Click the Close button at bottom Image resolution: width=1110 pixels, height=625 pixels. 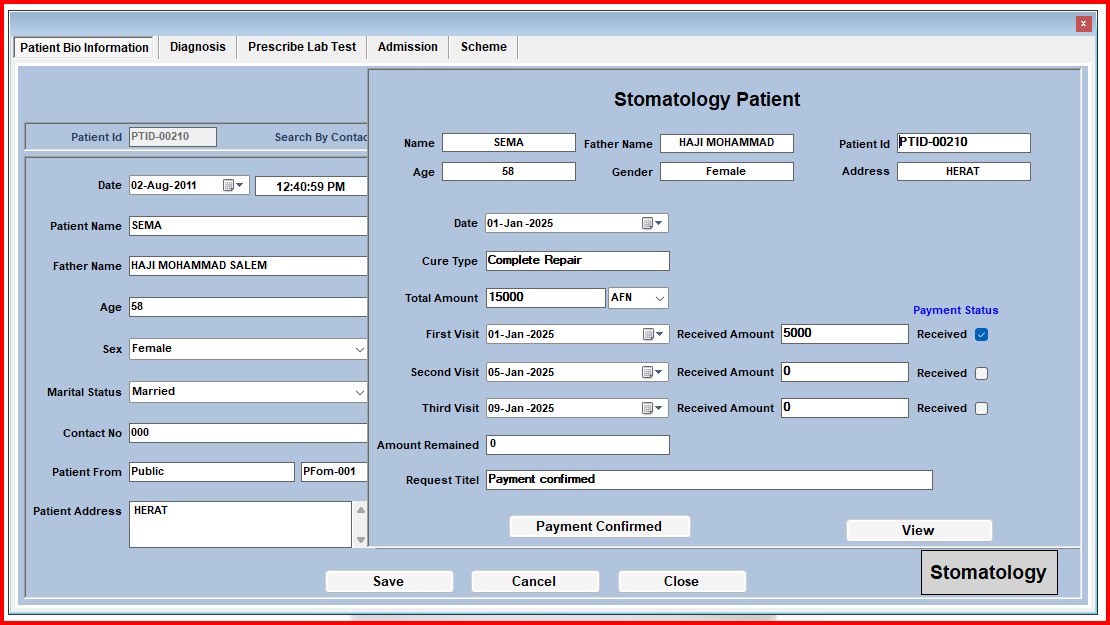pyautogui.click(x=682, y=581)
